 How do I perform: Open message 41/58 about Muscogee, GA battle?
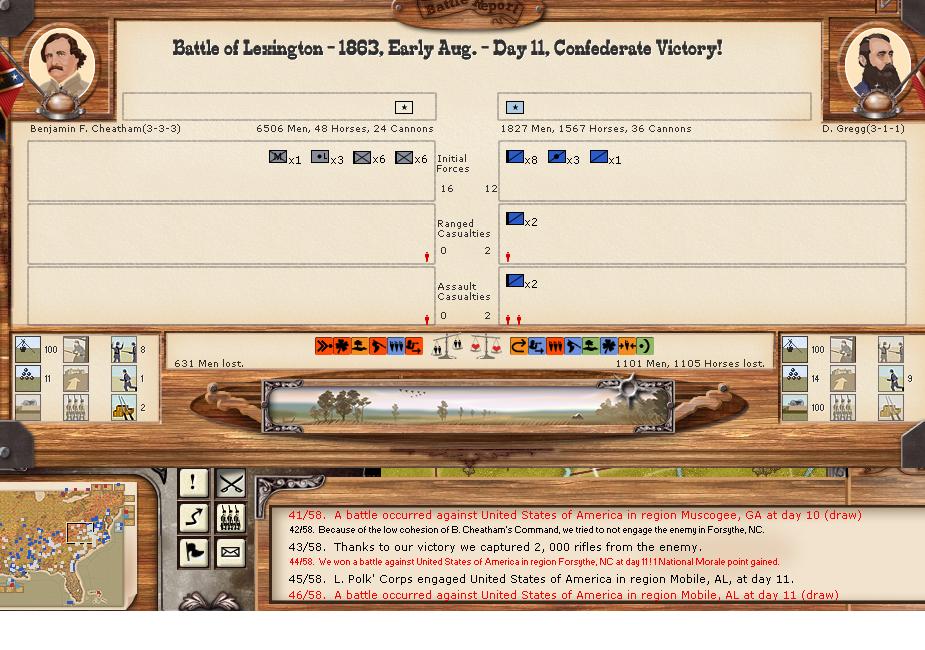574,515
